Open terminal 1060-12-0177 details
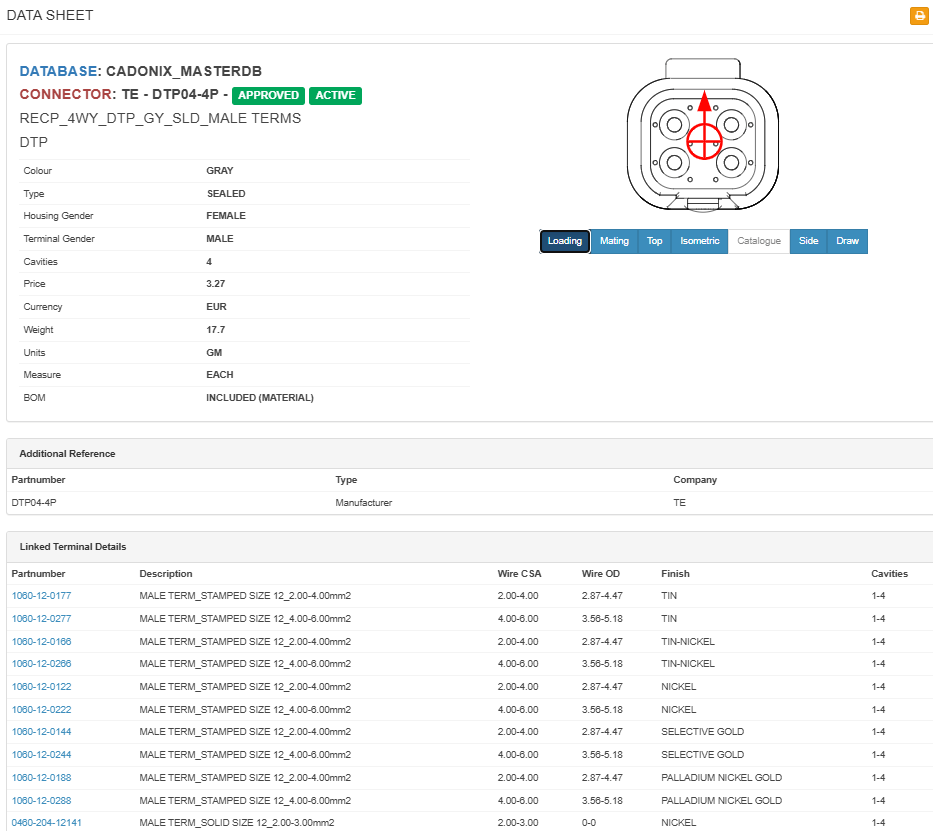Image resolution: width=933 pixels, height=831 pixels. coord(41,595)
